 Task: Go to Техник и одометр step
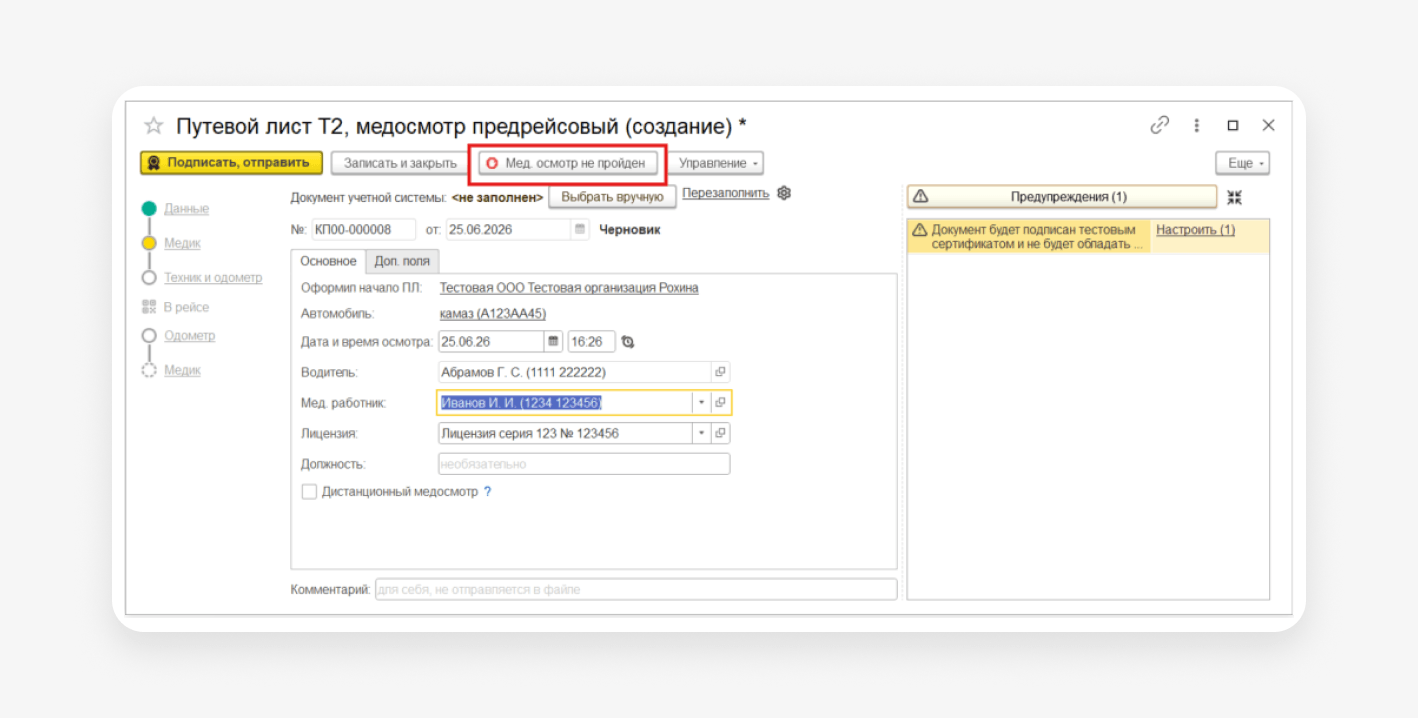point(213,277)
